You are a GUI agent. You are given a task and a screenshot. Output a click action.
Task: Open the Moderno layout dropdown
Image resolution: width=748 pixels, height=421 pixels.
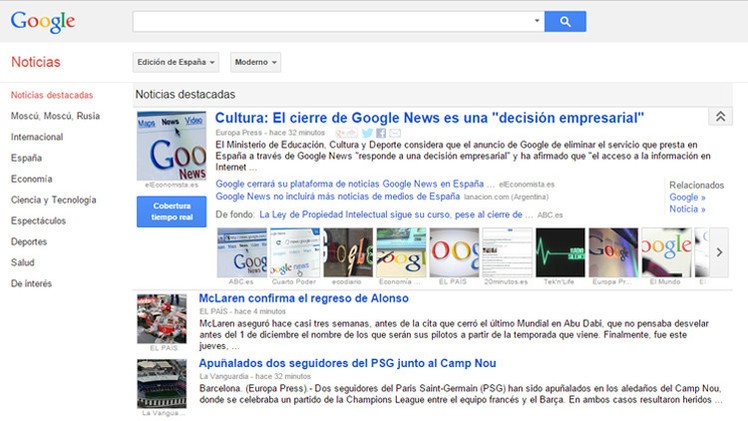255,62
